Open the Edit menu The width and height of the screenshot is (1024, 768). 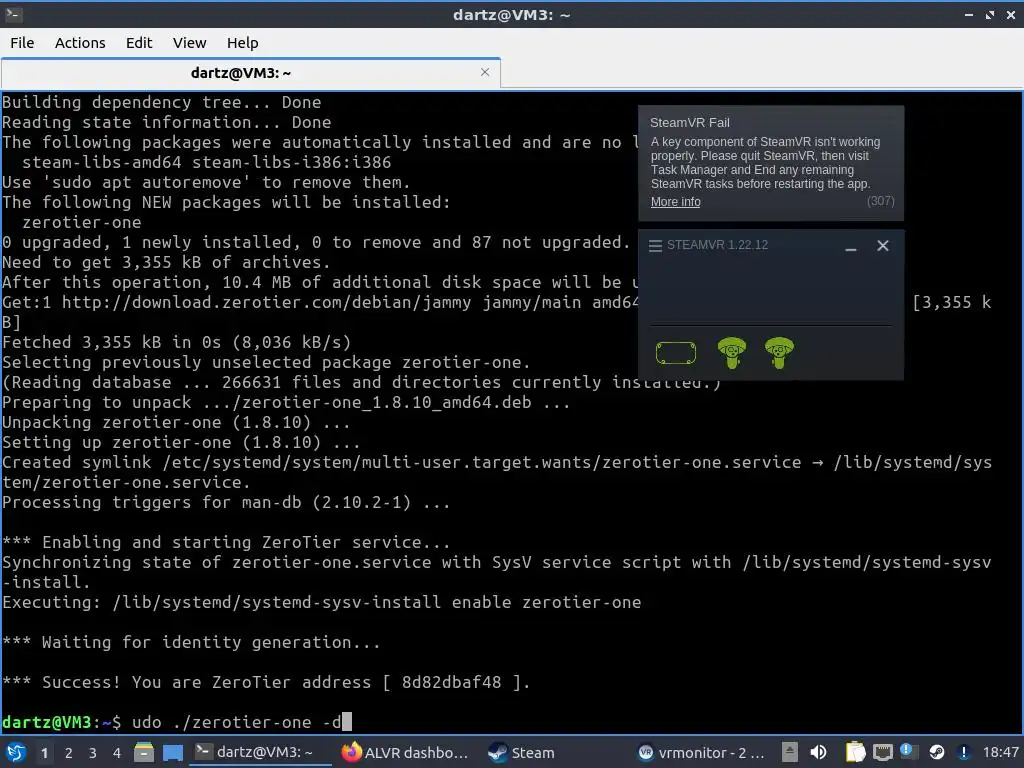click(x=138, y=42)
